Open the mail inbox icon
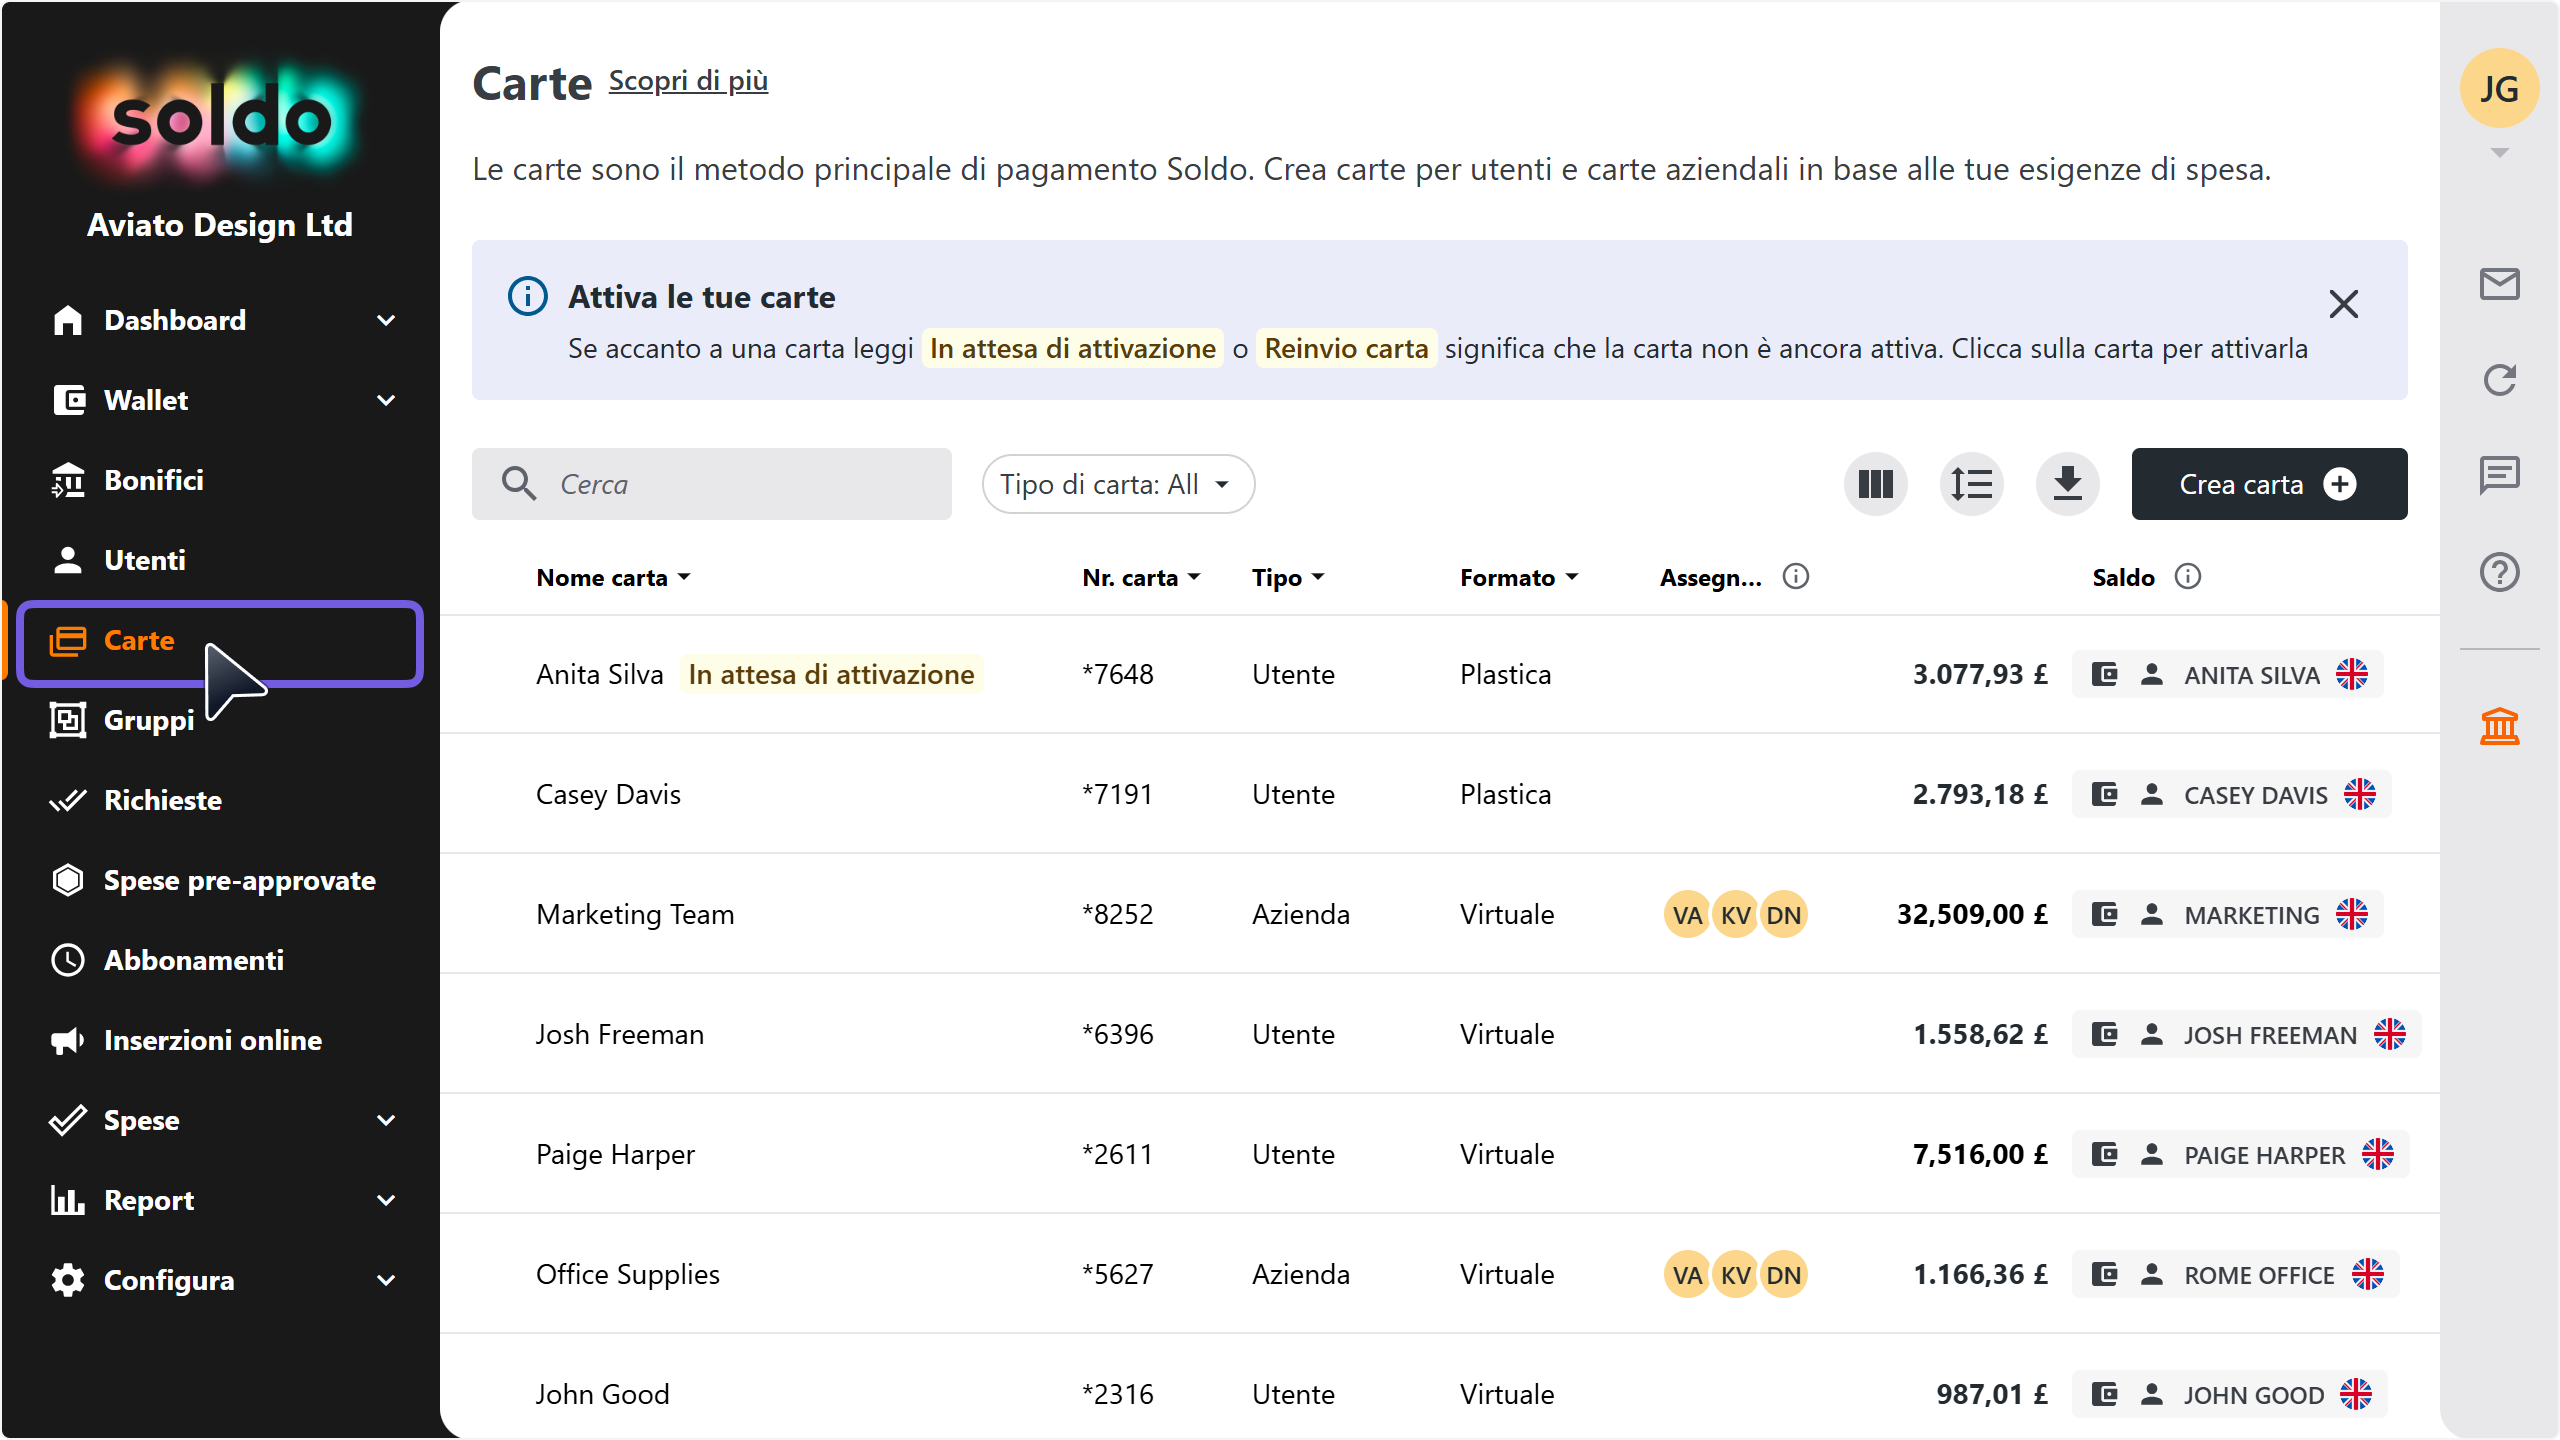Viewport: 2560px width, 1440px height. coord(2499,284)
